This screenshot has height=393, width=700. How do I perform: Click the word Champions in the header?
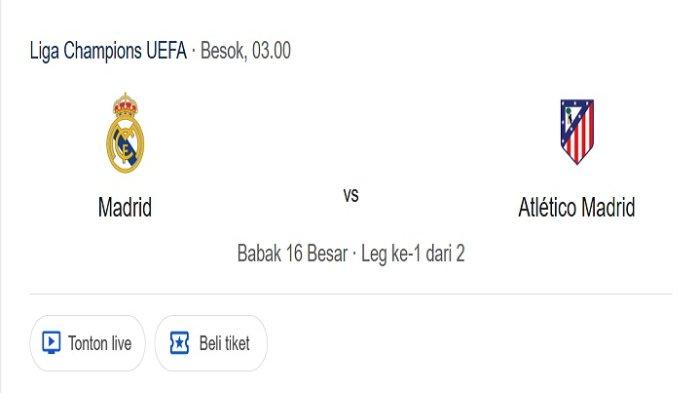(103, 51)
